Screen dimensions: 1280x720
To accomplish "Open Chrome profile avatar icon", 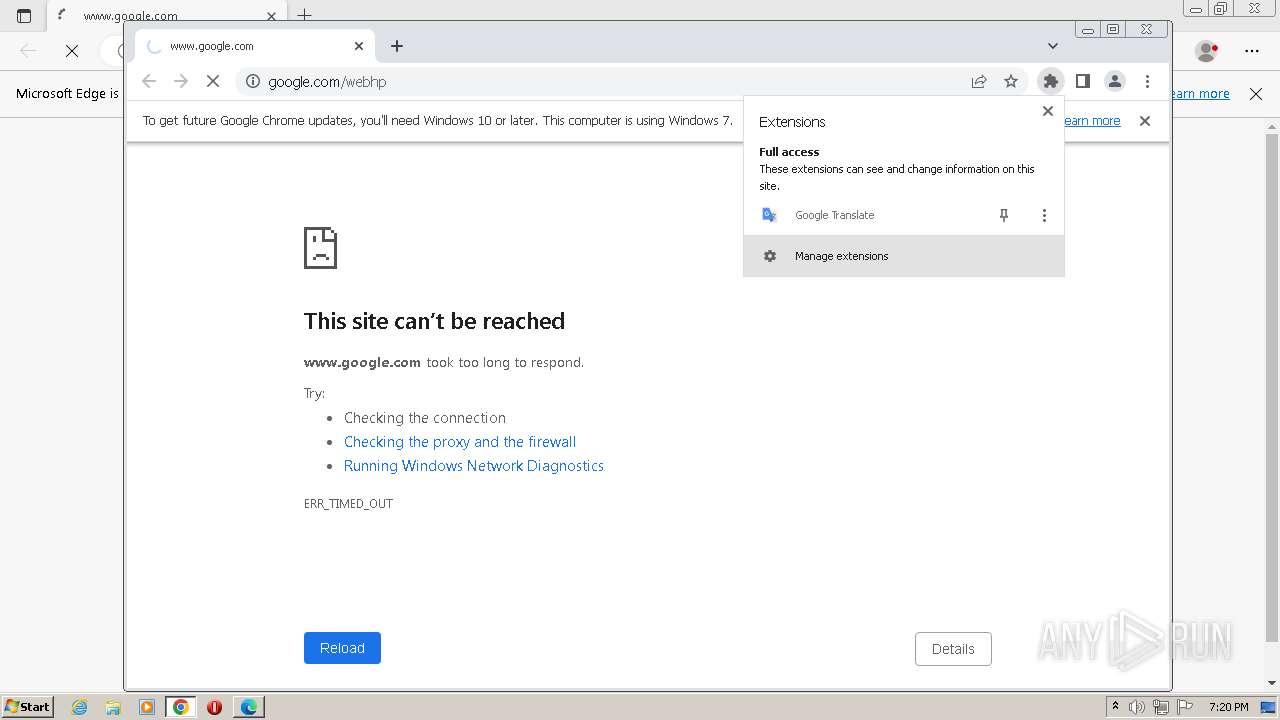I will click(1115, 81).
